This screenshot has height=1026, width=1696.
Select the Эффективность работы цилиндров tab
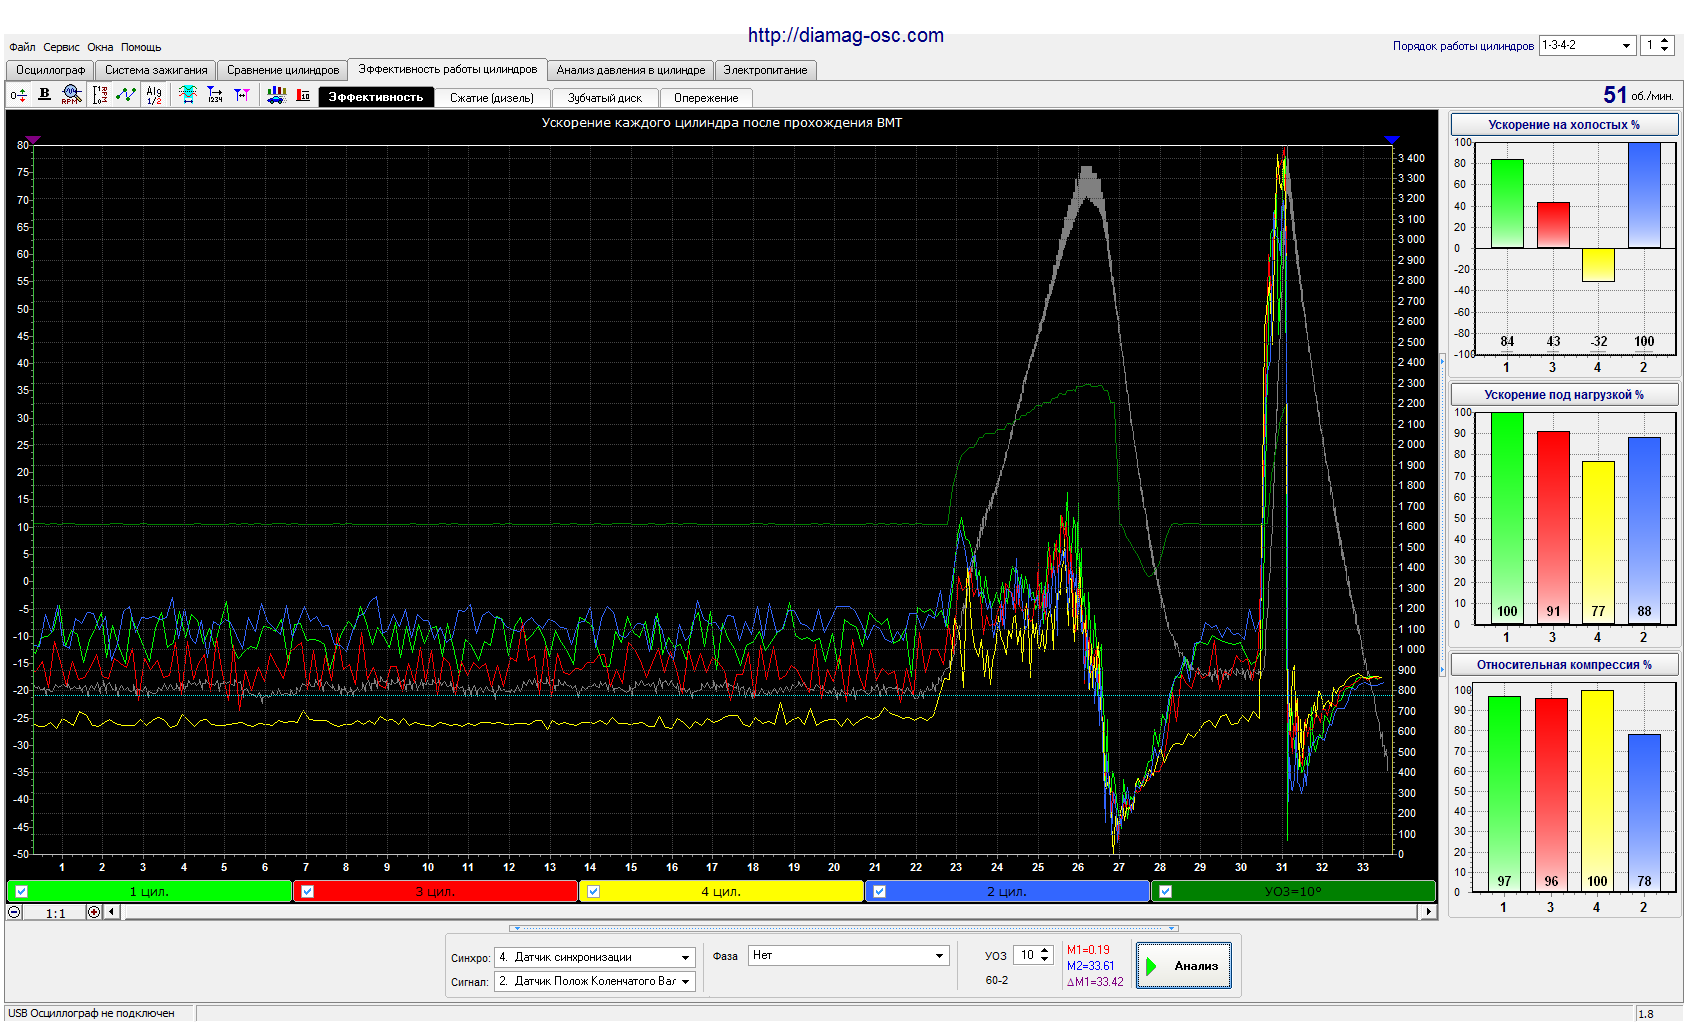448,69
